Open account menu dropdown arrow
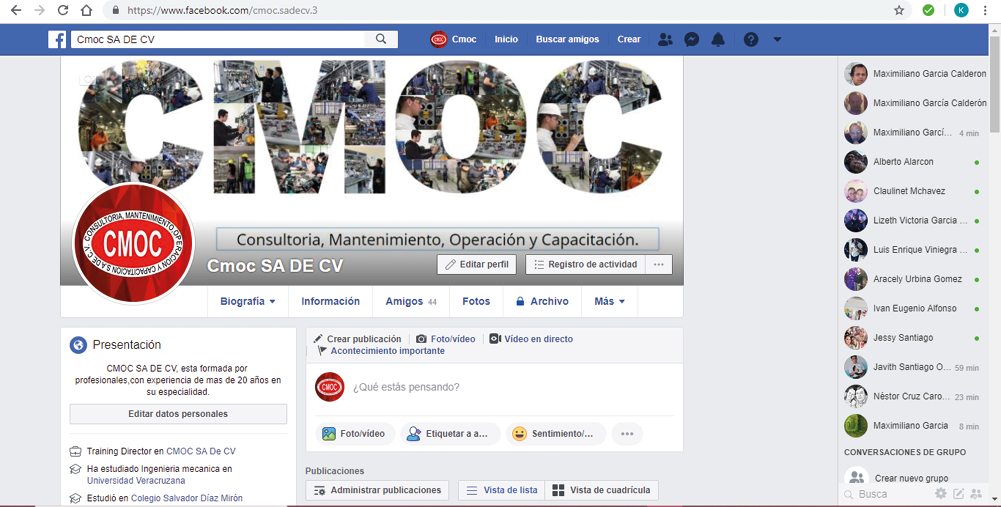1001x507 pixels. 777,40
